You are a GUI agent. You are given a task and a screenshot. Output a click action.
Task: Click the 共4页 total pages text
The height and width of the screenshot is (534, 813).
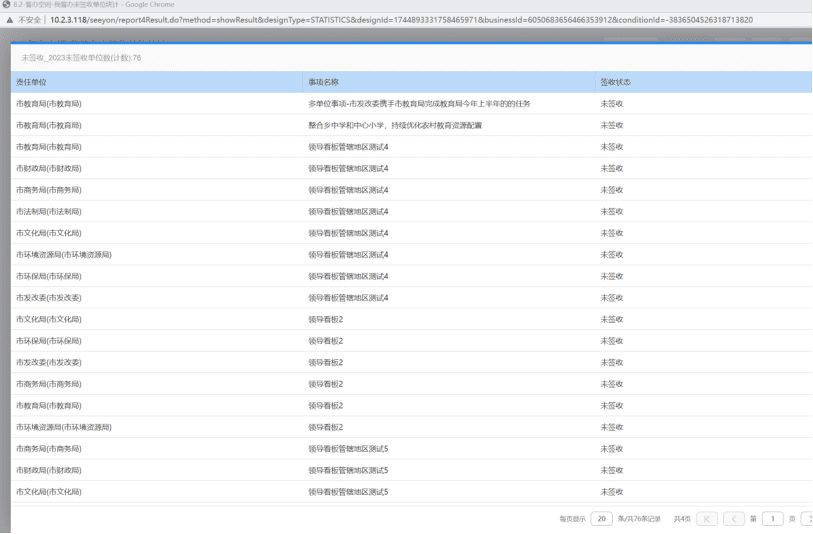[x=682, y=519]
